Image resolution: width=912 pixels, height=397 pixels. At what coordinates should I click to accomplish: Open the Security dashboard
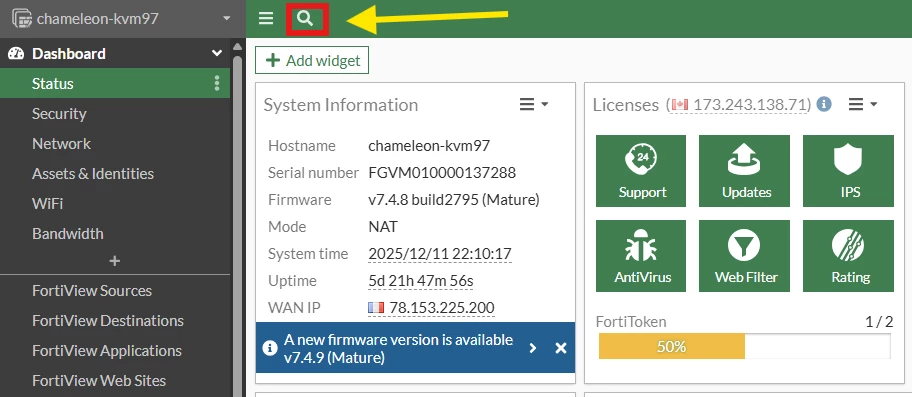pyautogui.click(x=115, y=113)
